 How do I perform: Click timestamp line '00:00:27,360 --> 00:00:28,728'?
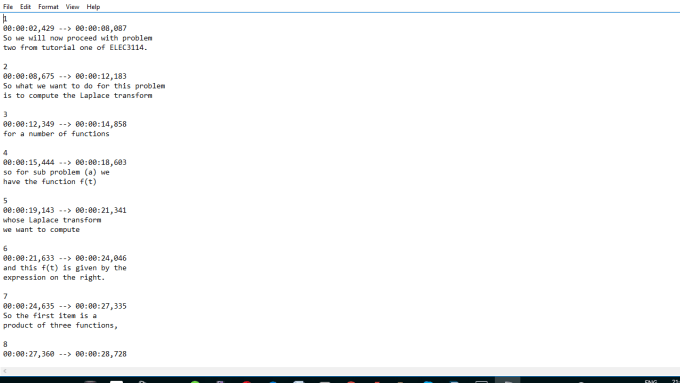tap(65, 354)
